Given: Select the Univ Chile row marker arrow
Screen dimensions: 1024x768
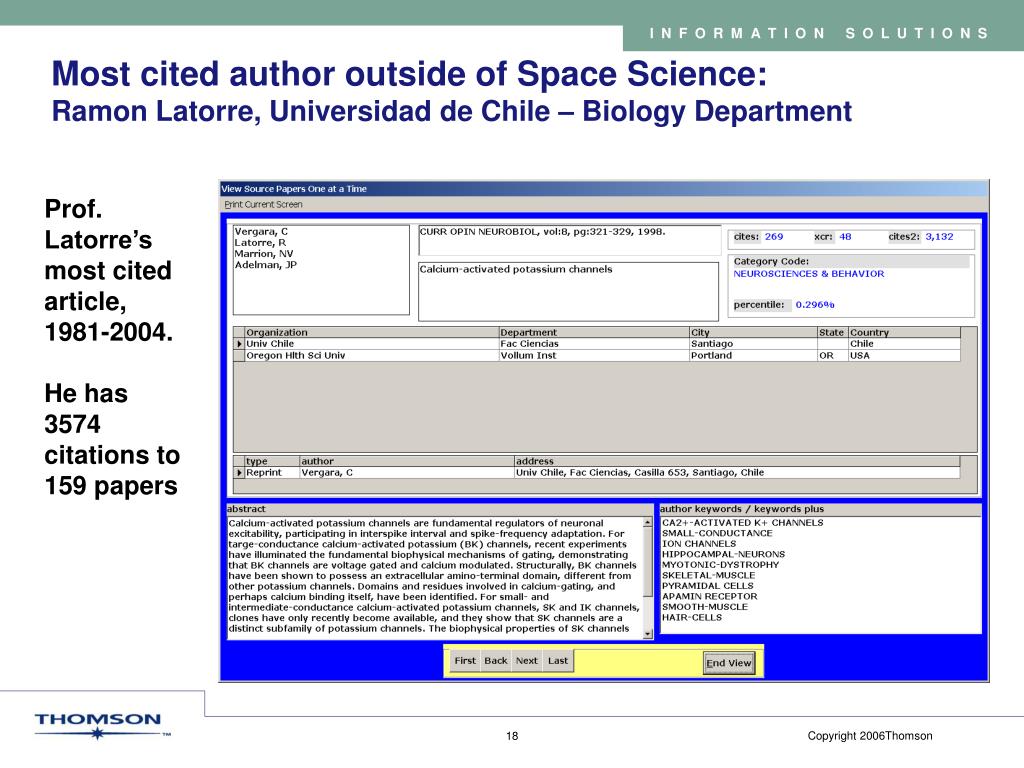Looking at the screenshot, I should pos(240,344).
